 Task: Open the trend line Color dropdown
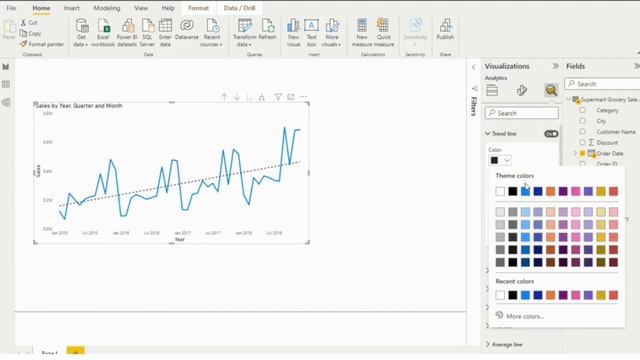tap(500, 160)
